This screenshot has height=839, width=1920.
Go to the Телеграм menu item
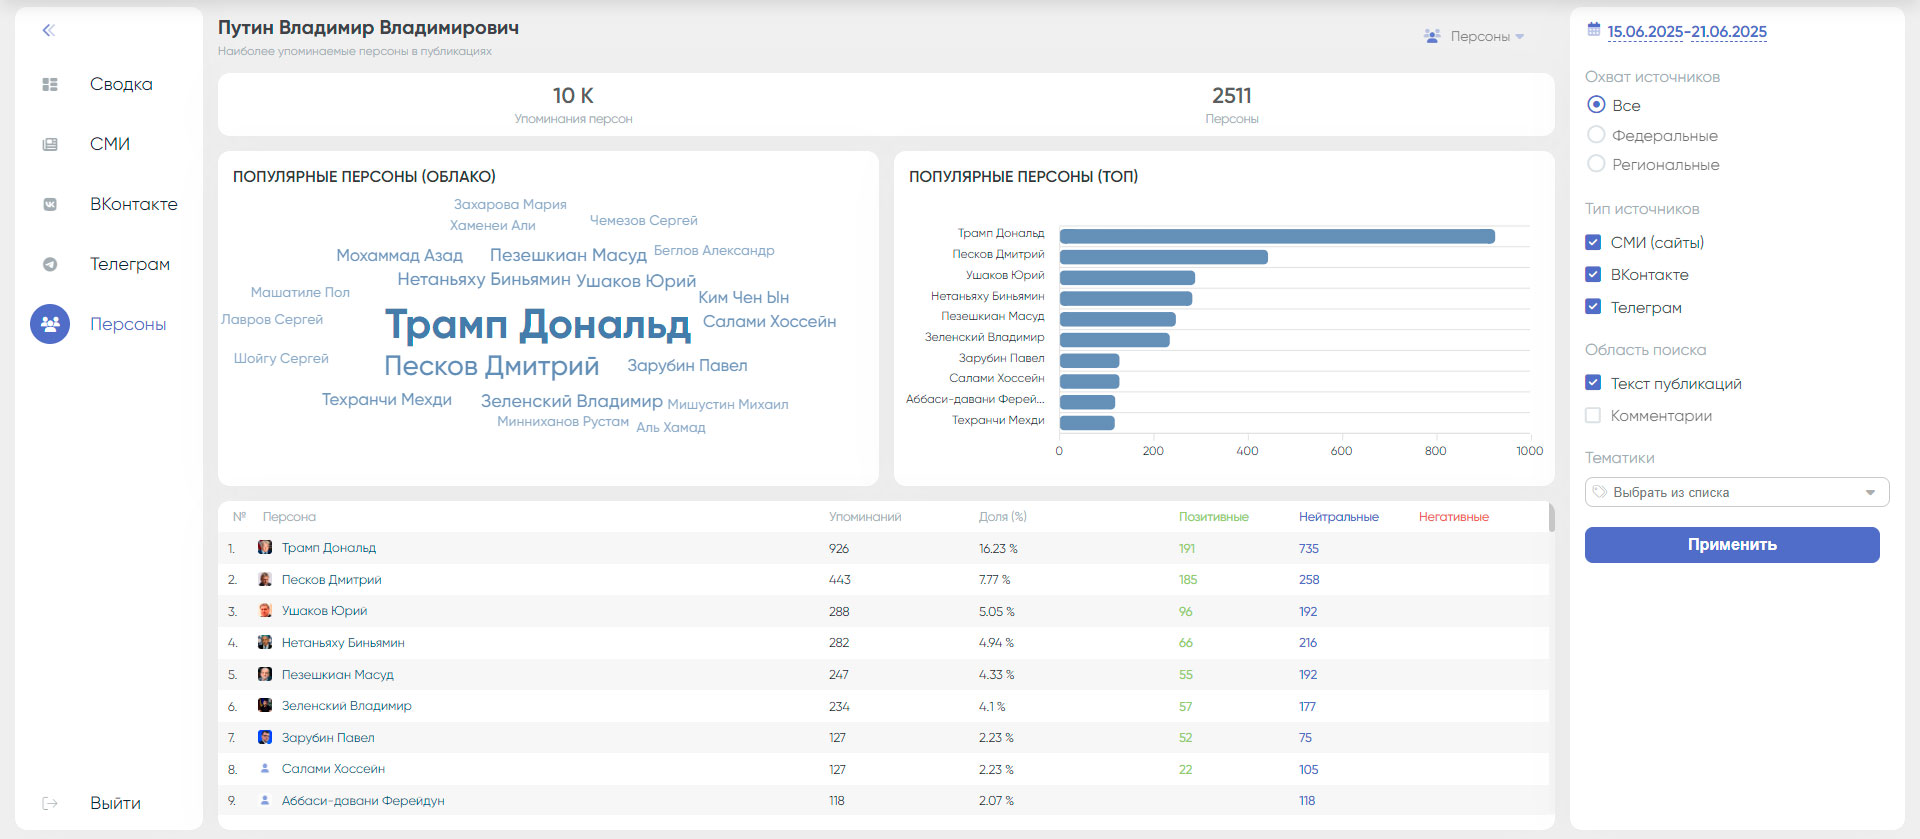(130, 265)
